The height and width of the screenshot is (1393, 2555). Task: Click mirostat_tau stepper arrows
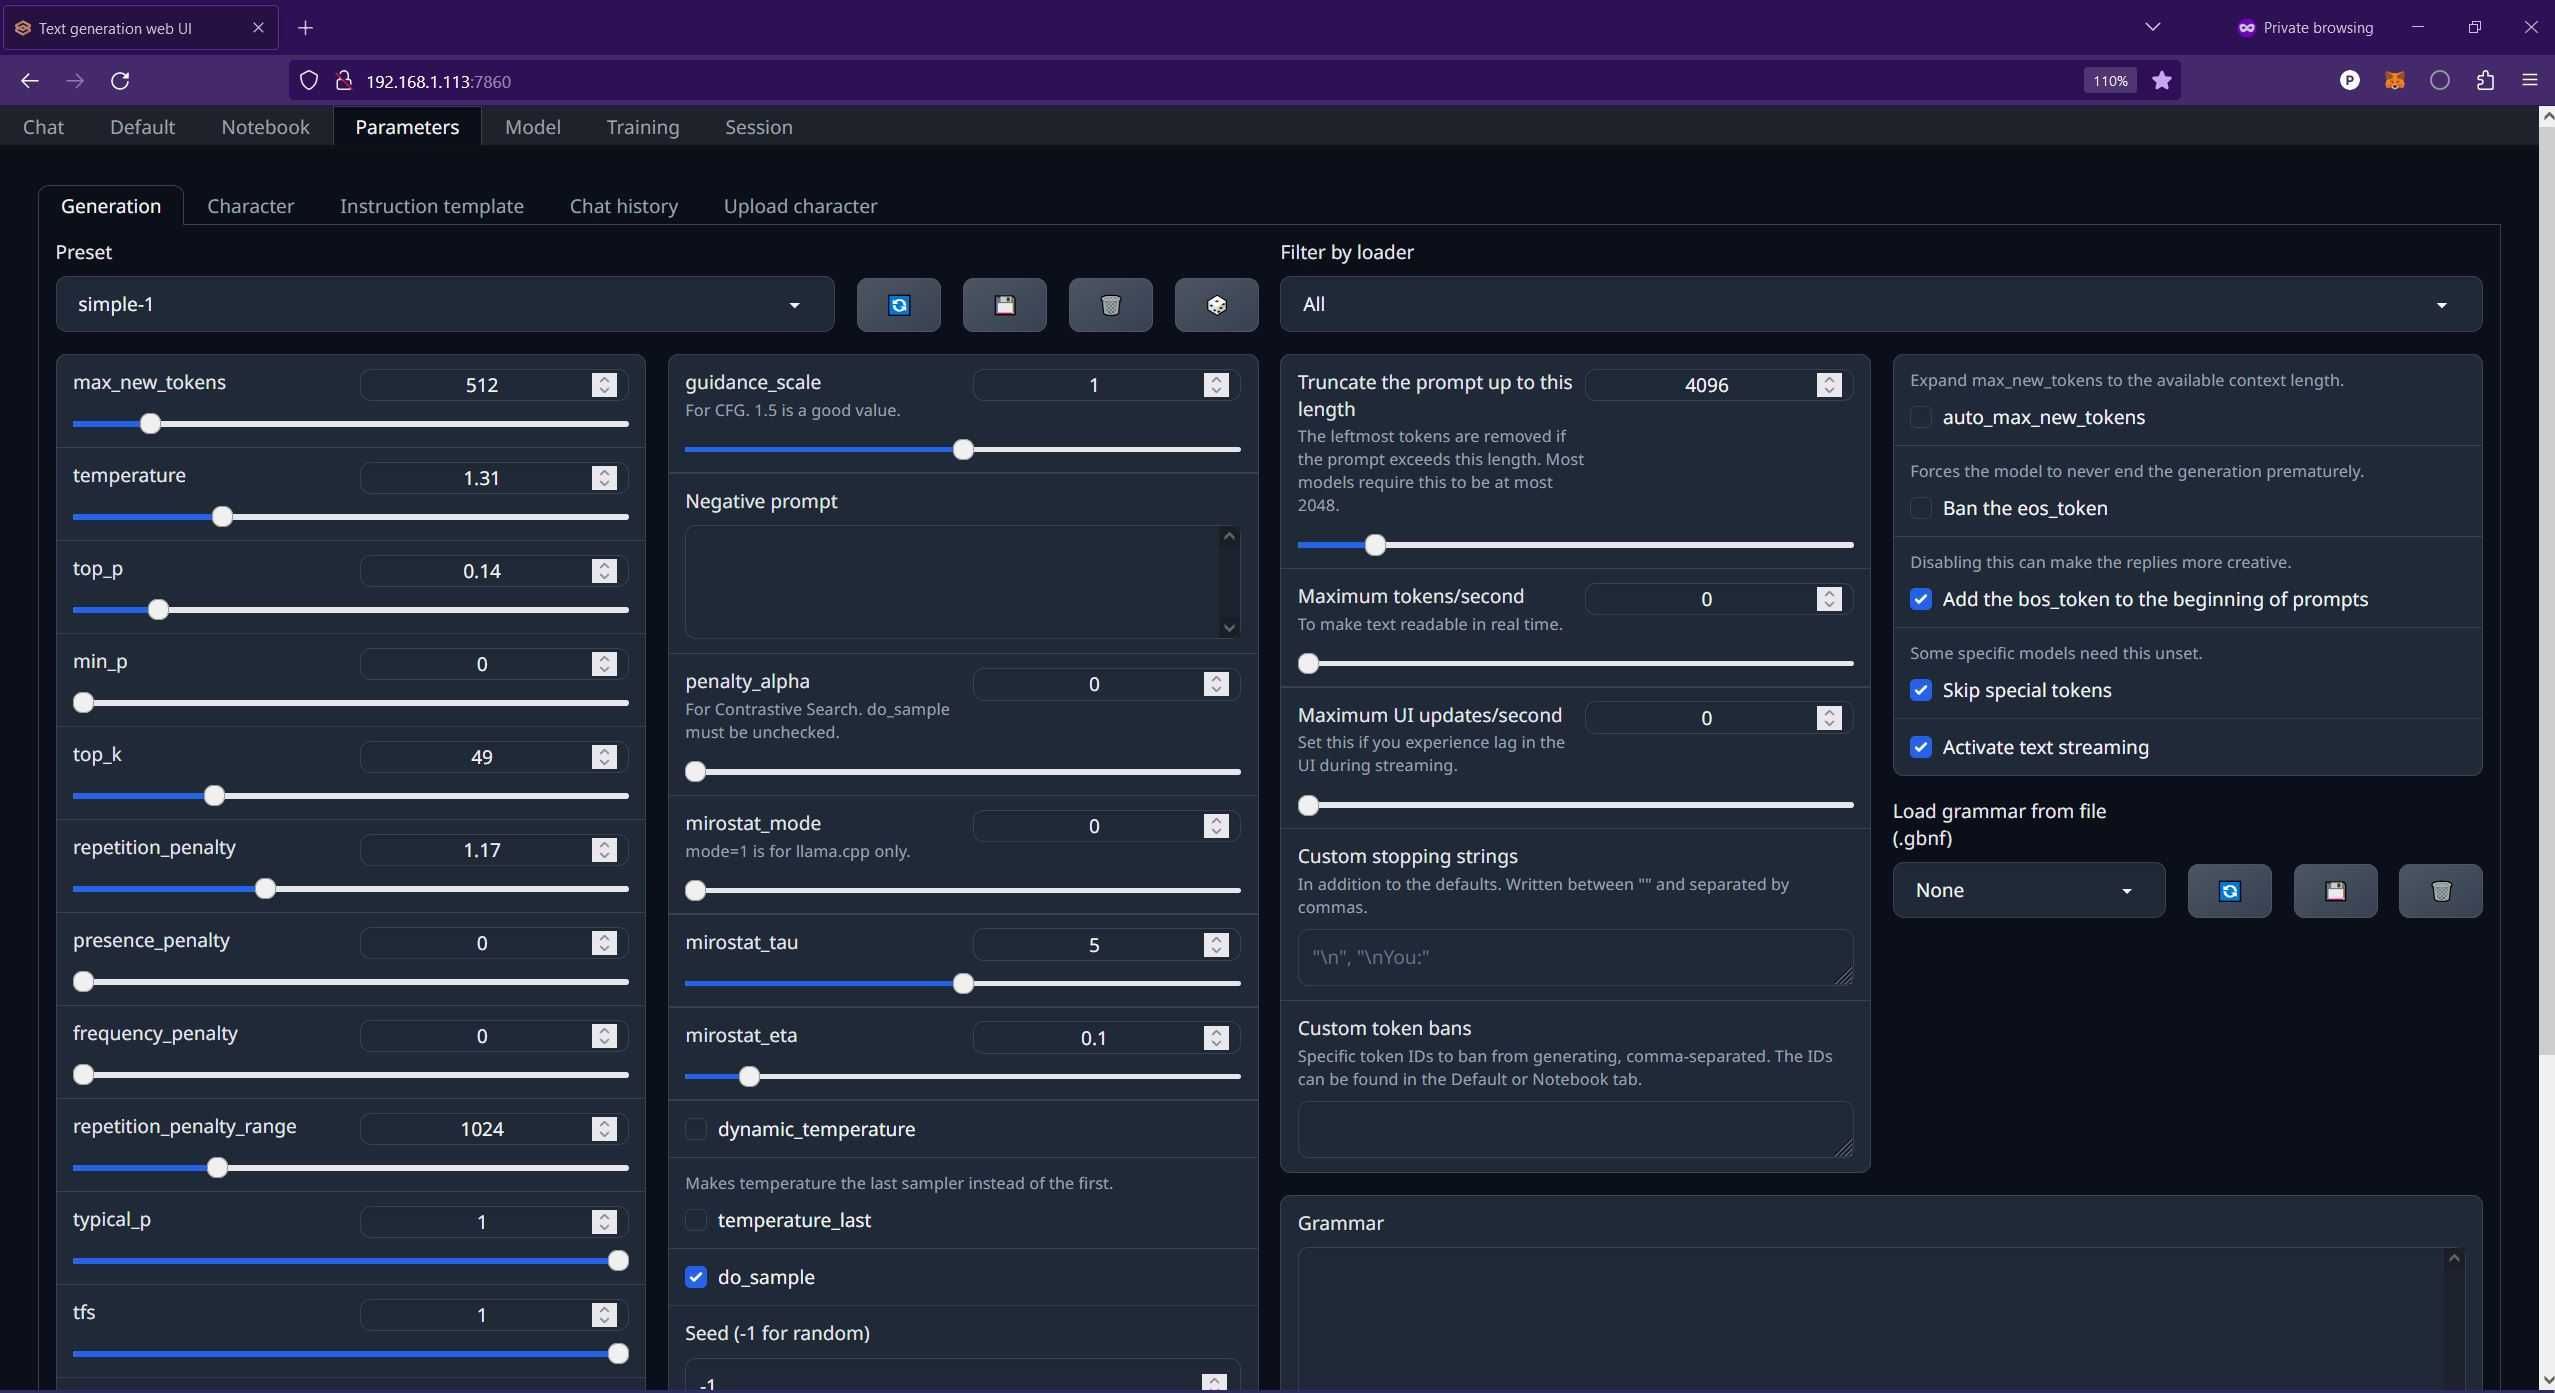pyautogui.click(x=1216, y=945)
